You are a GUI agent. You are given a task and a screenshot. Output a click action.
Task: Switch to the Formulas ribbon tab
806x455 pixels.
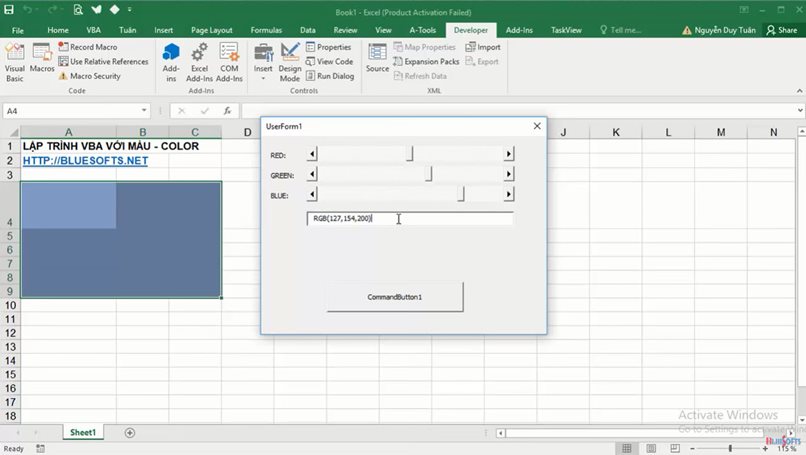(265, 30)
